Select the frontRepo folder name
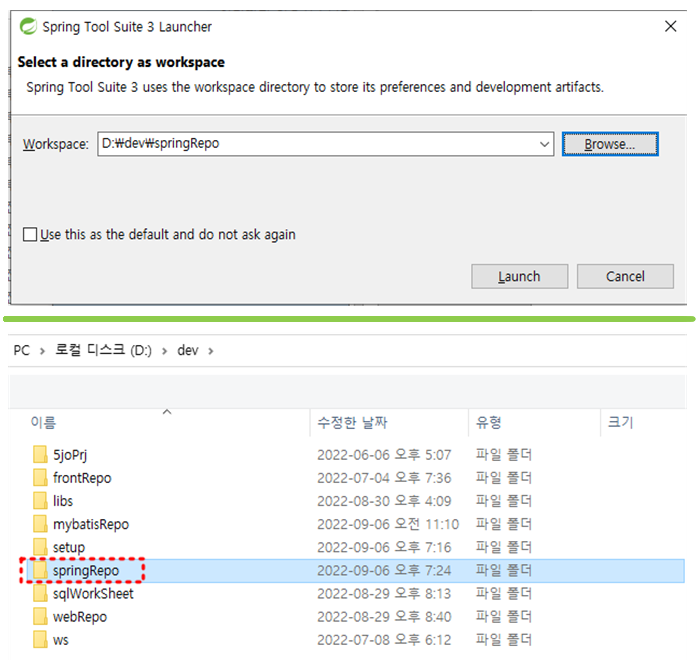This screenshot has width=698, height=660. click(82, 478)
